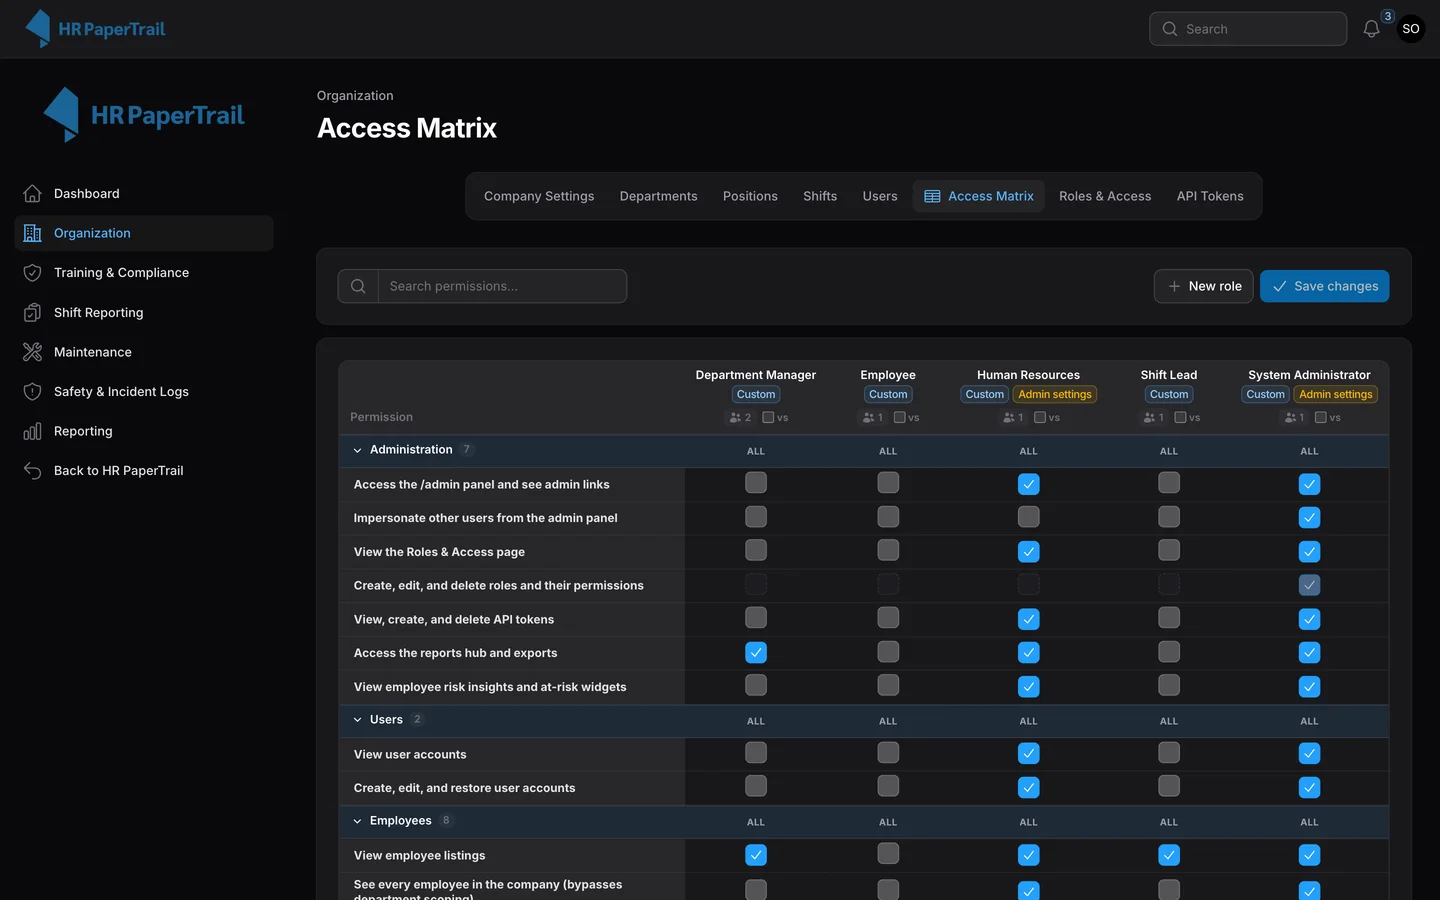Viewport: 1440px width, 900px height.
Task: Open the notifications bell
Action: (1371, 29)
